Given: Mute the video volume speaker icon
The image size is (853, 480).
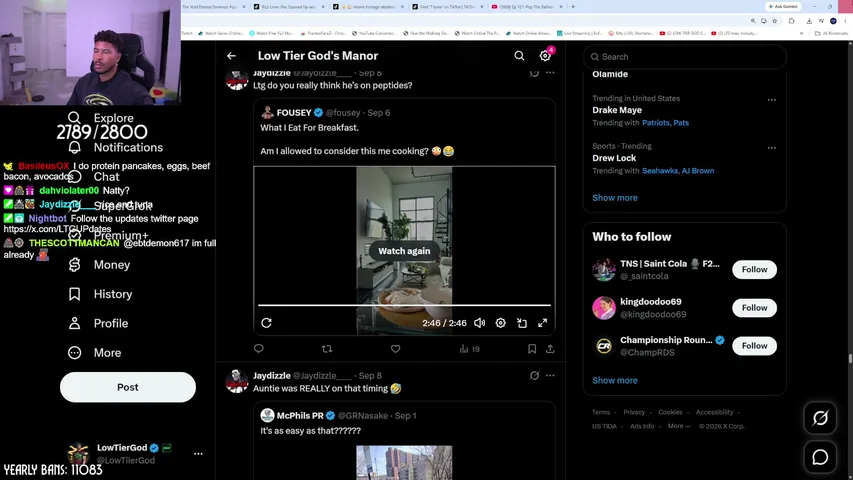Looking at the screenshot, I should (479, 323).
